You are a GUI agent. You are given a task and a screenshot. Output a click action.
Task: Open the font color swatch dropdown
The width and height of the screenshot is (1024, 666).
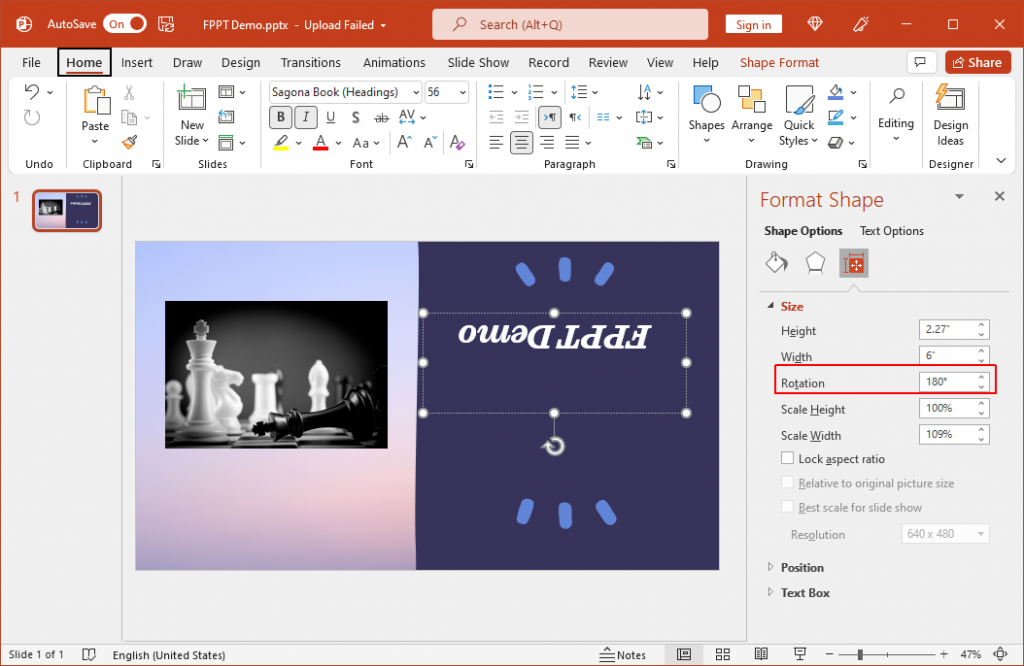click(336, 142)
